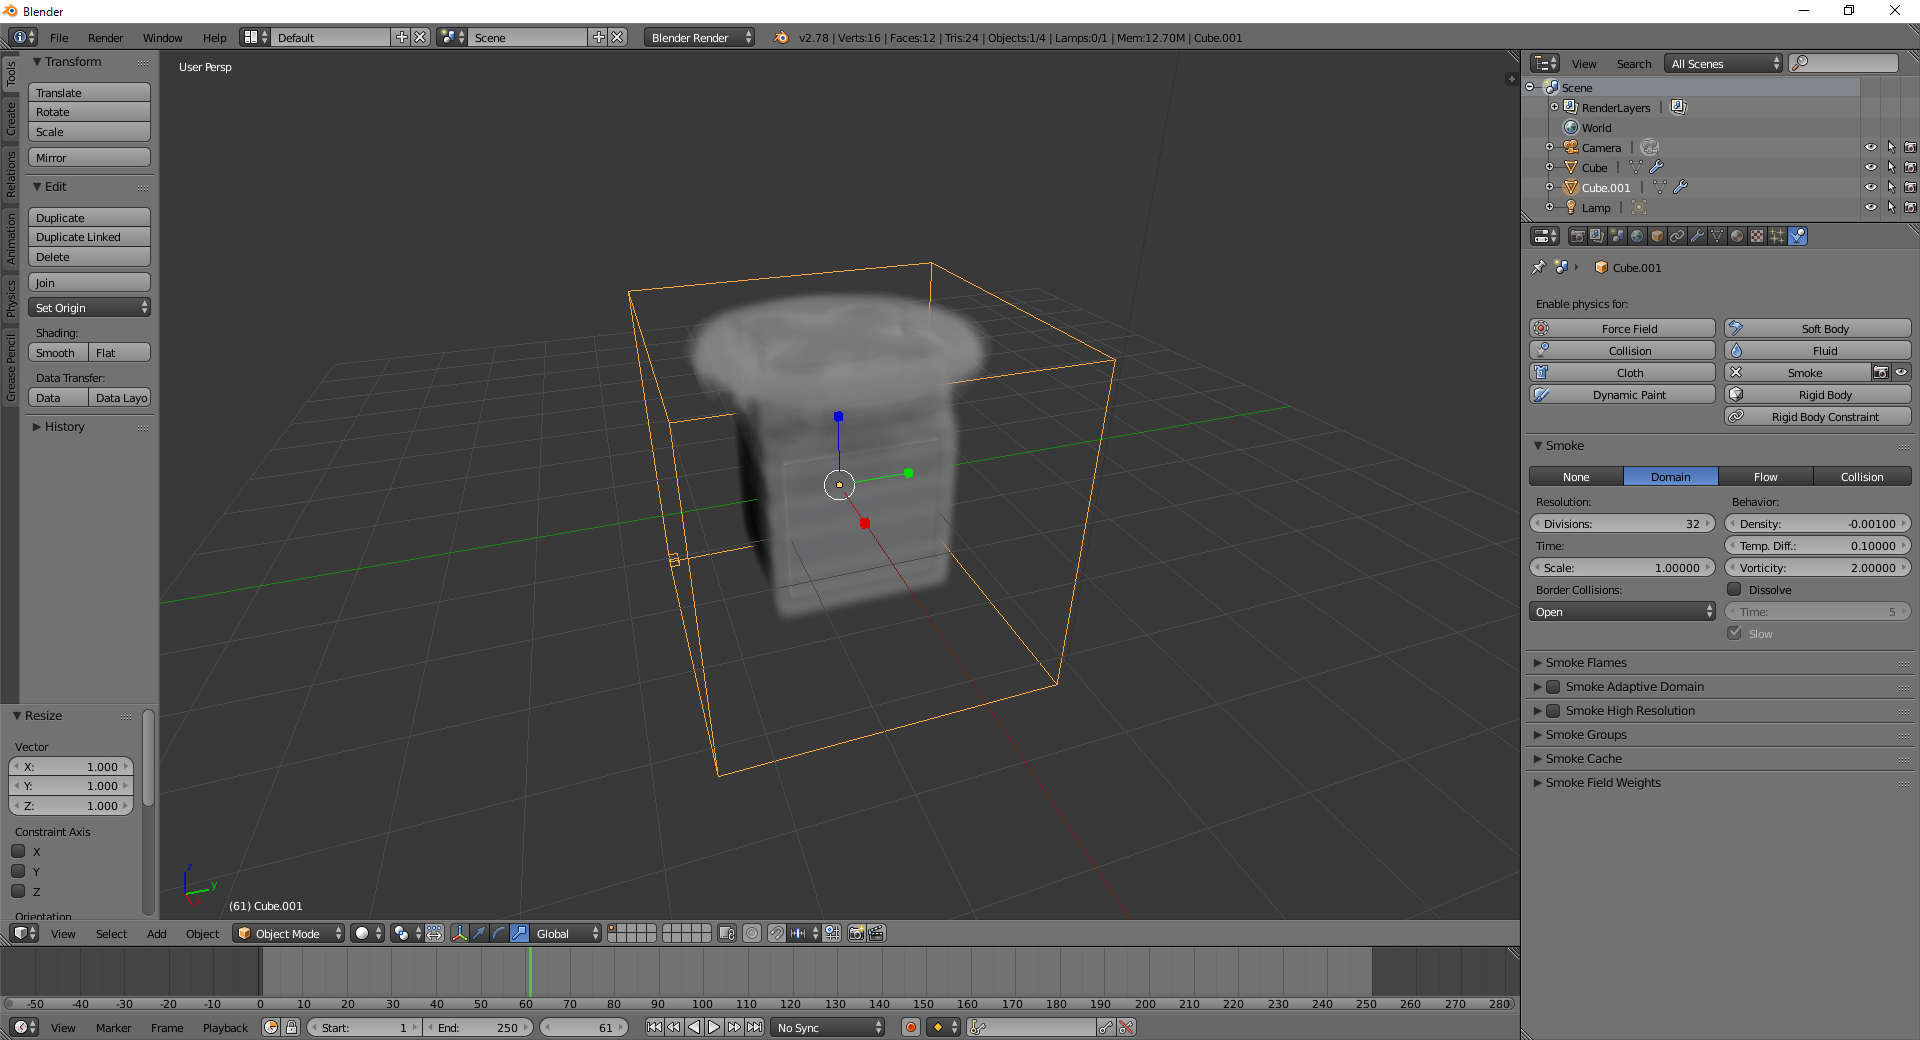Viewport: 1920px width, 1040px height.
Task: Open the Particles properties tab (sparkles icon)
Action: point(1777,236)
